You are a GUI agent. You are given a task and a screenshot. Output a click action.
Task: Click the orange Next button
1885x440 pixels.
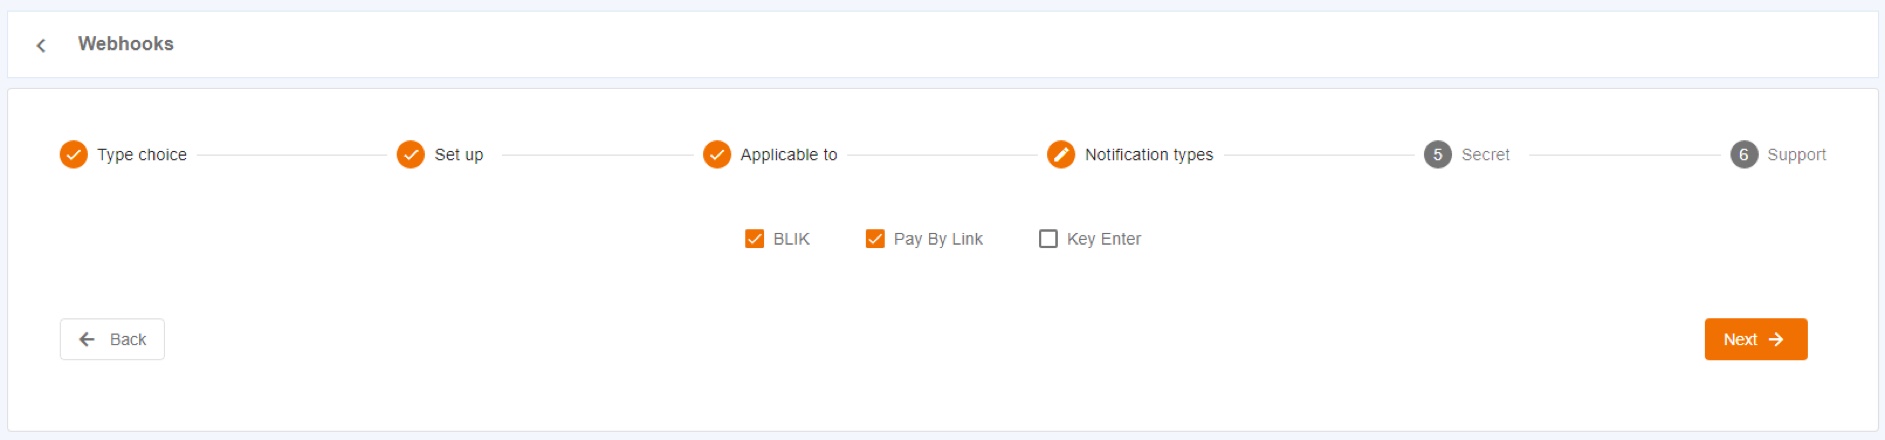(1756, 339)
